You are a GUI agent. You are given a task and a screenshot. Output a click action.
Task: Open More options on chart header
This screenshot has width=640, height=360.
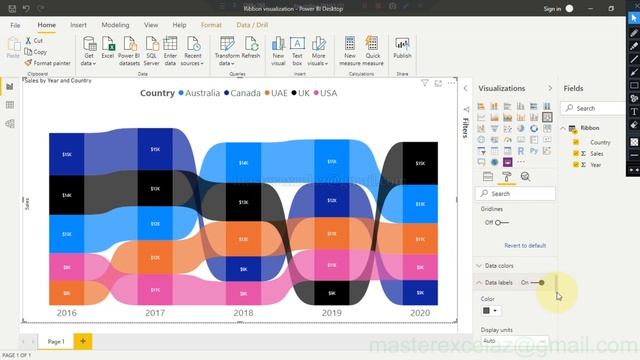(451, 83)
